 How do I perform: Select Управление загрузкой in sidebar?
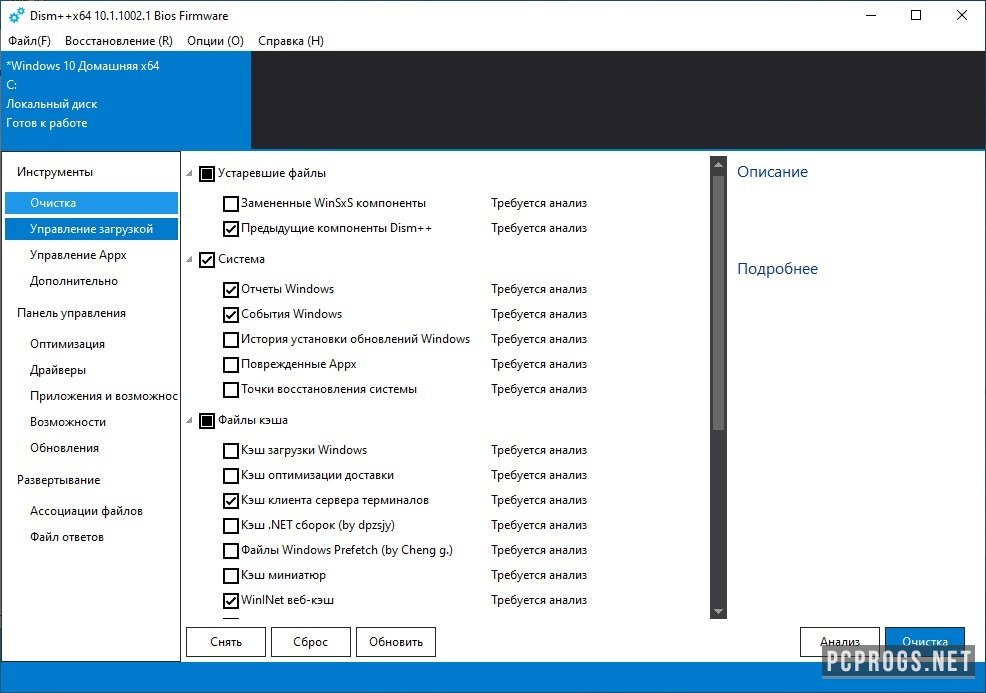(x=91, y=229)
